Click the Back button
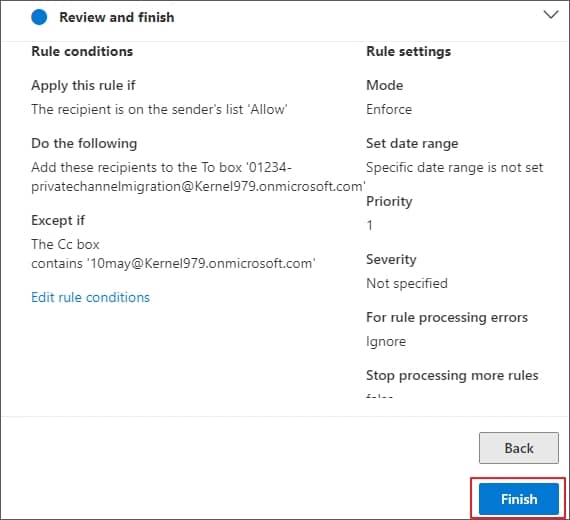The image size is (570, 520). [519, 448]
